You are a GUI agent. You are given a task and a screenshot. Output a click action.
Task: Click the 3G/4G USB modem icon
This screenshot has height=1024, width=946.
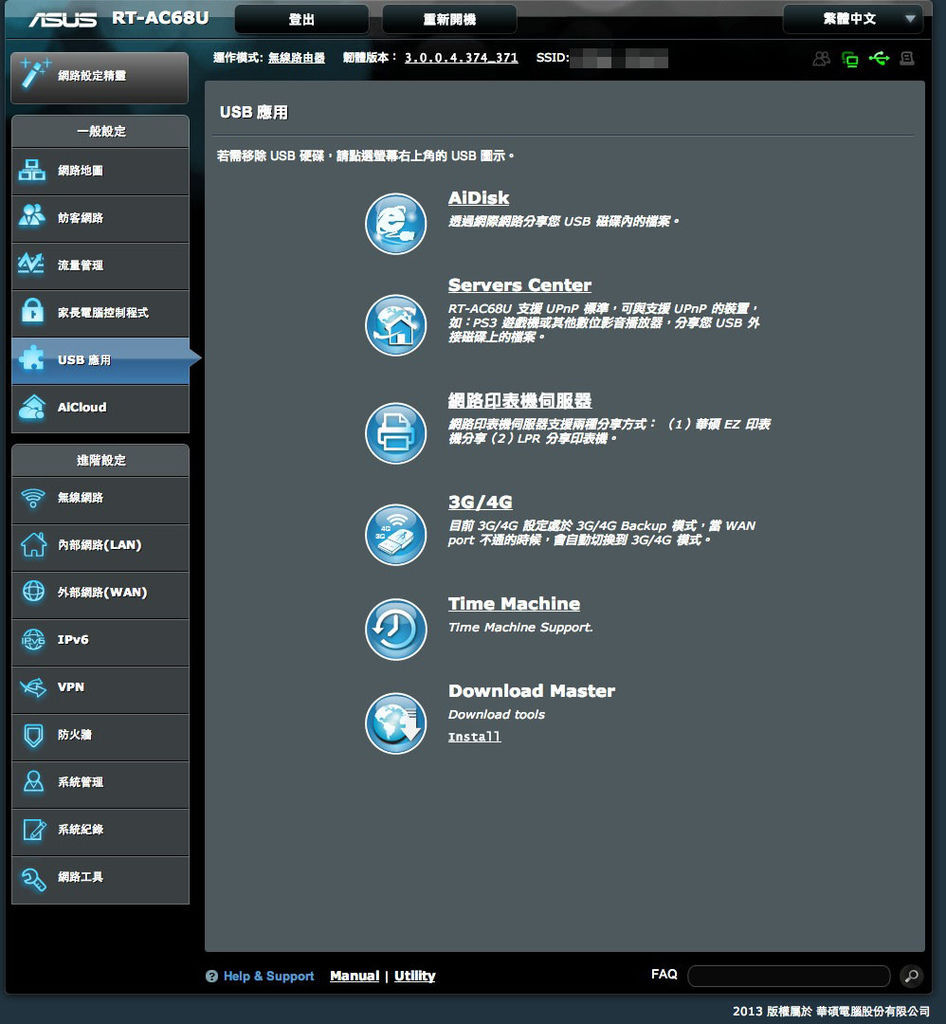pyautogui.click(x=396, y=534)
